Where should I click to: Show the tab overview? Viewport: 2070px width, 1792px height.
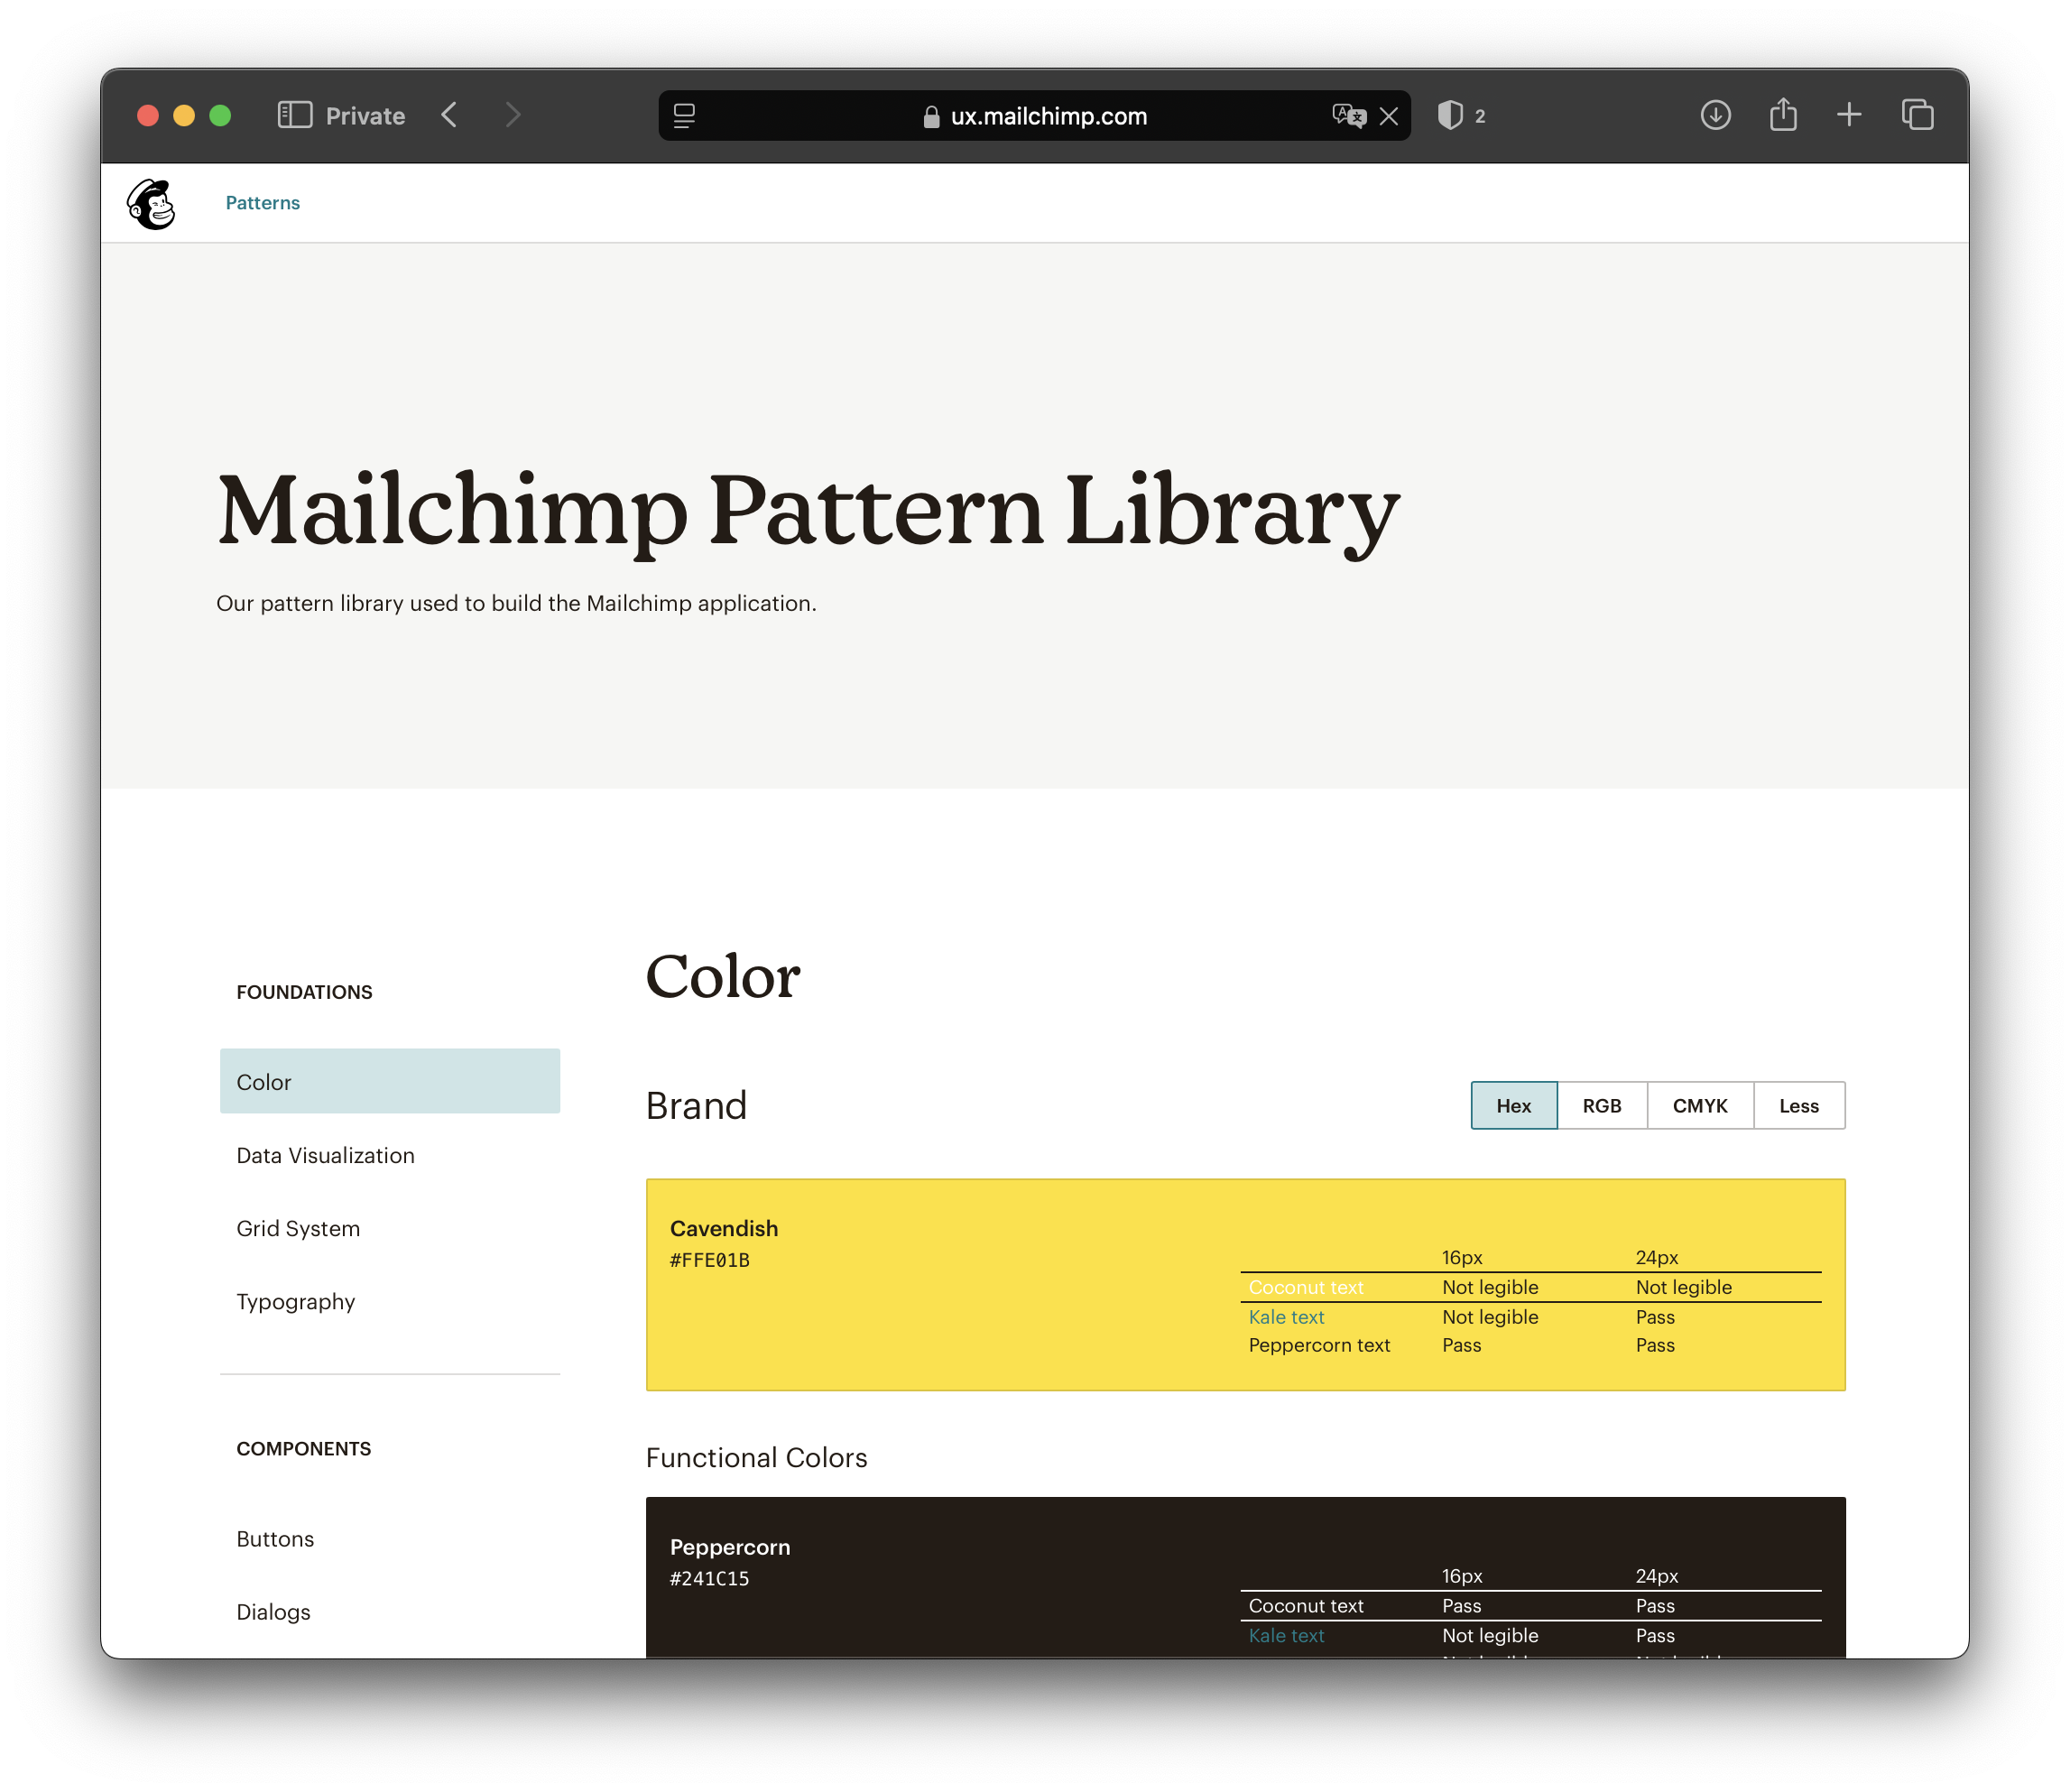(x=1917, y=115)
